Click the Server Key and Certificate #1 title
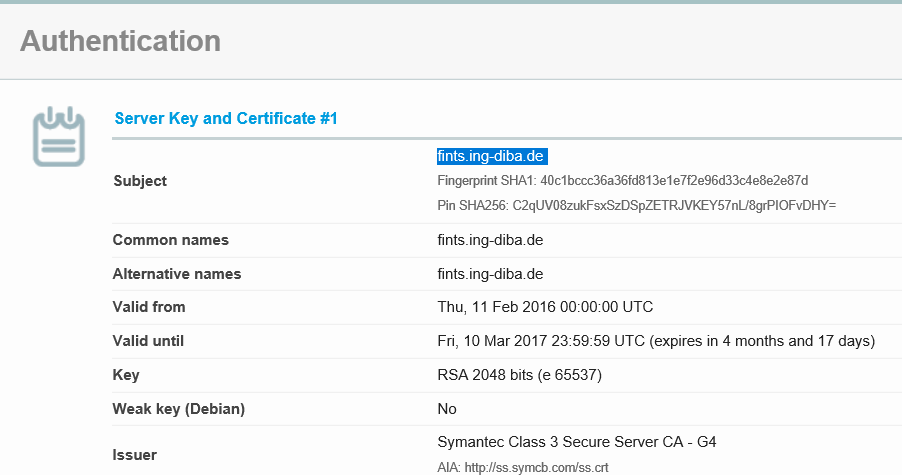Screen dimensions: 902x475 [226, 119]
